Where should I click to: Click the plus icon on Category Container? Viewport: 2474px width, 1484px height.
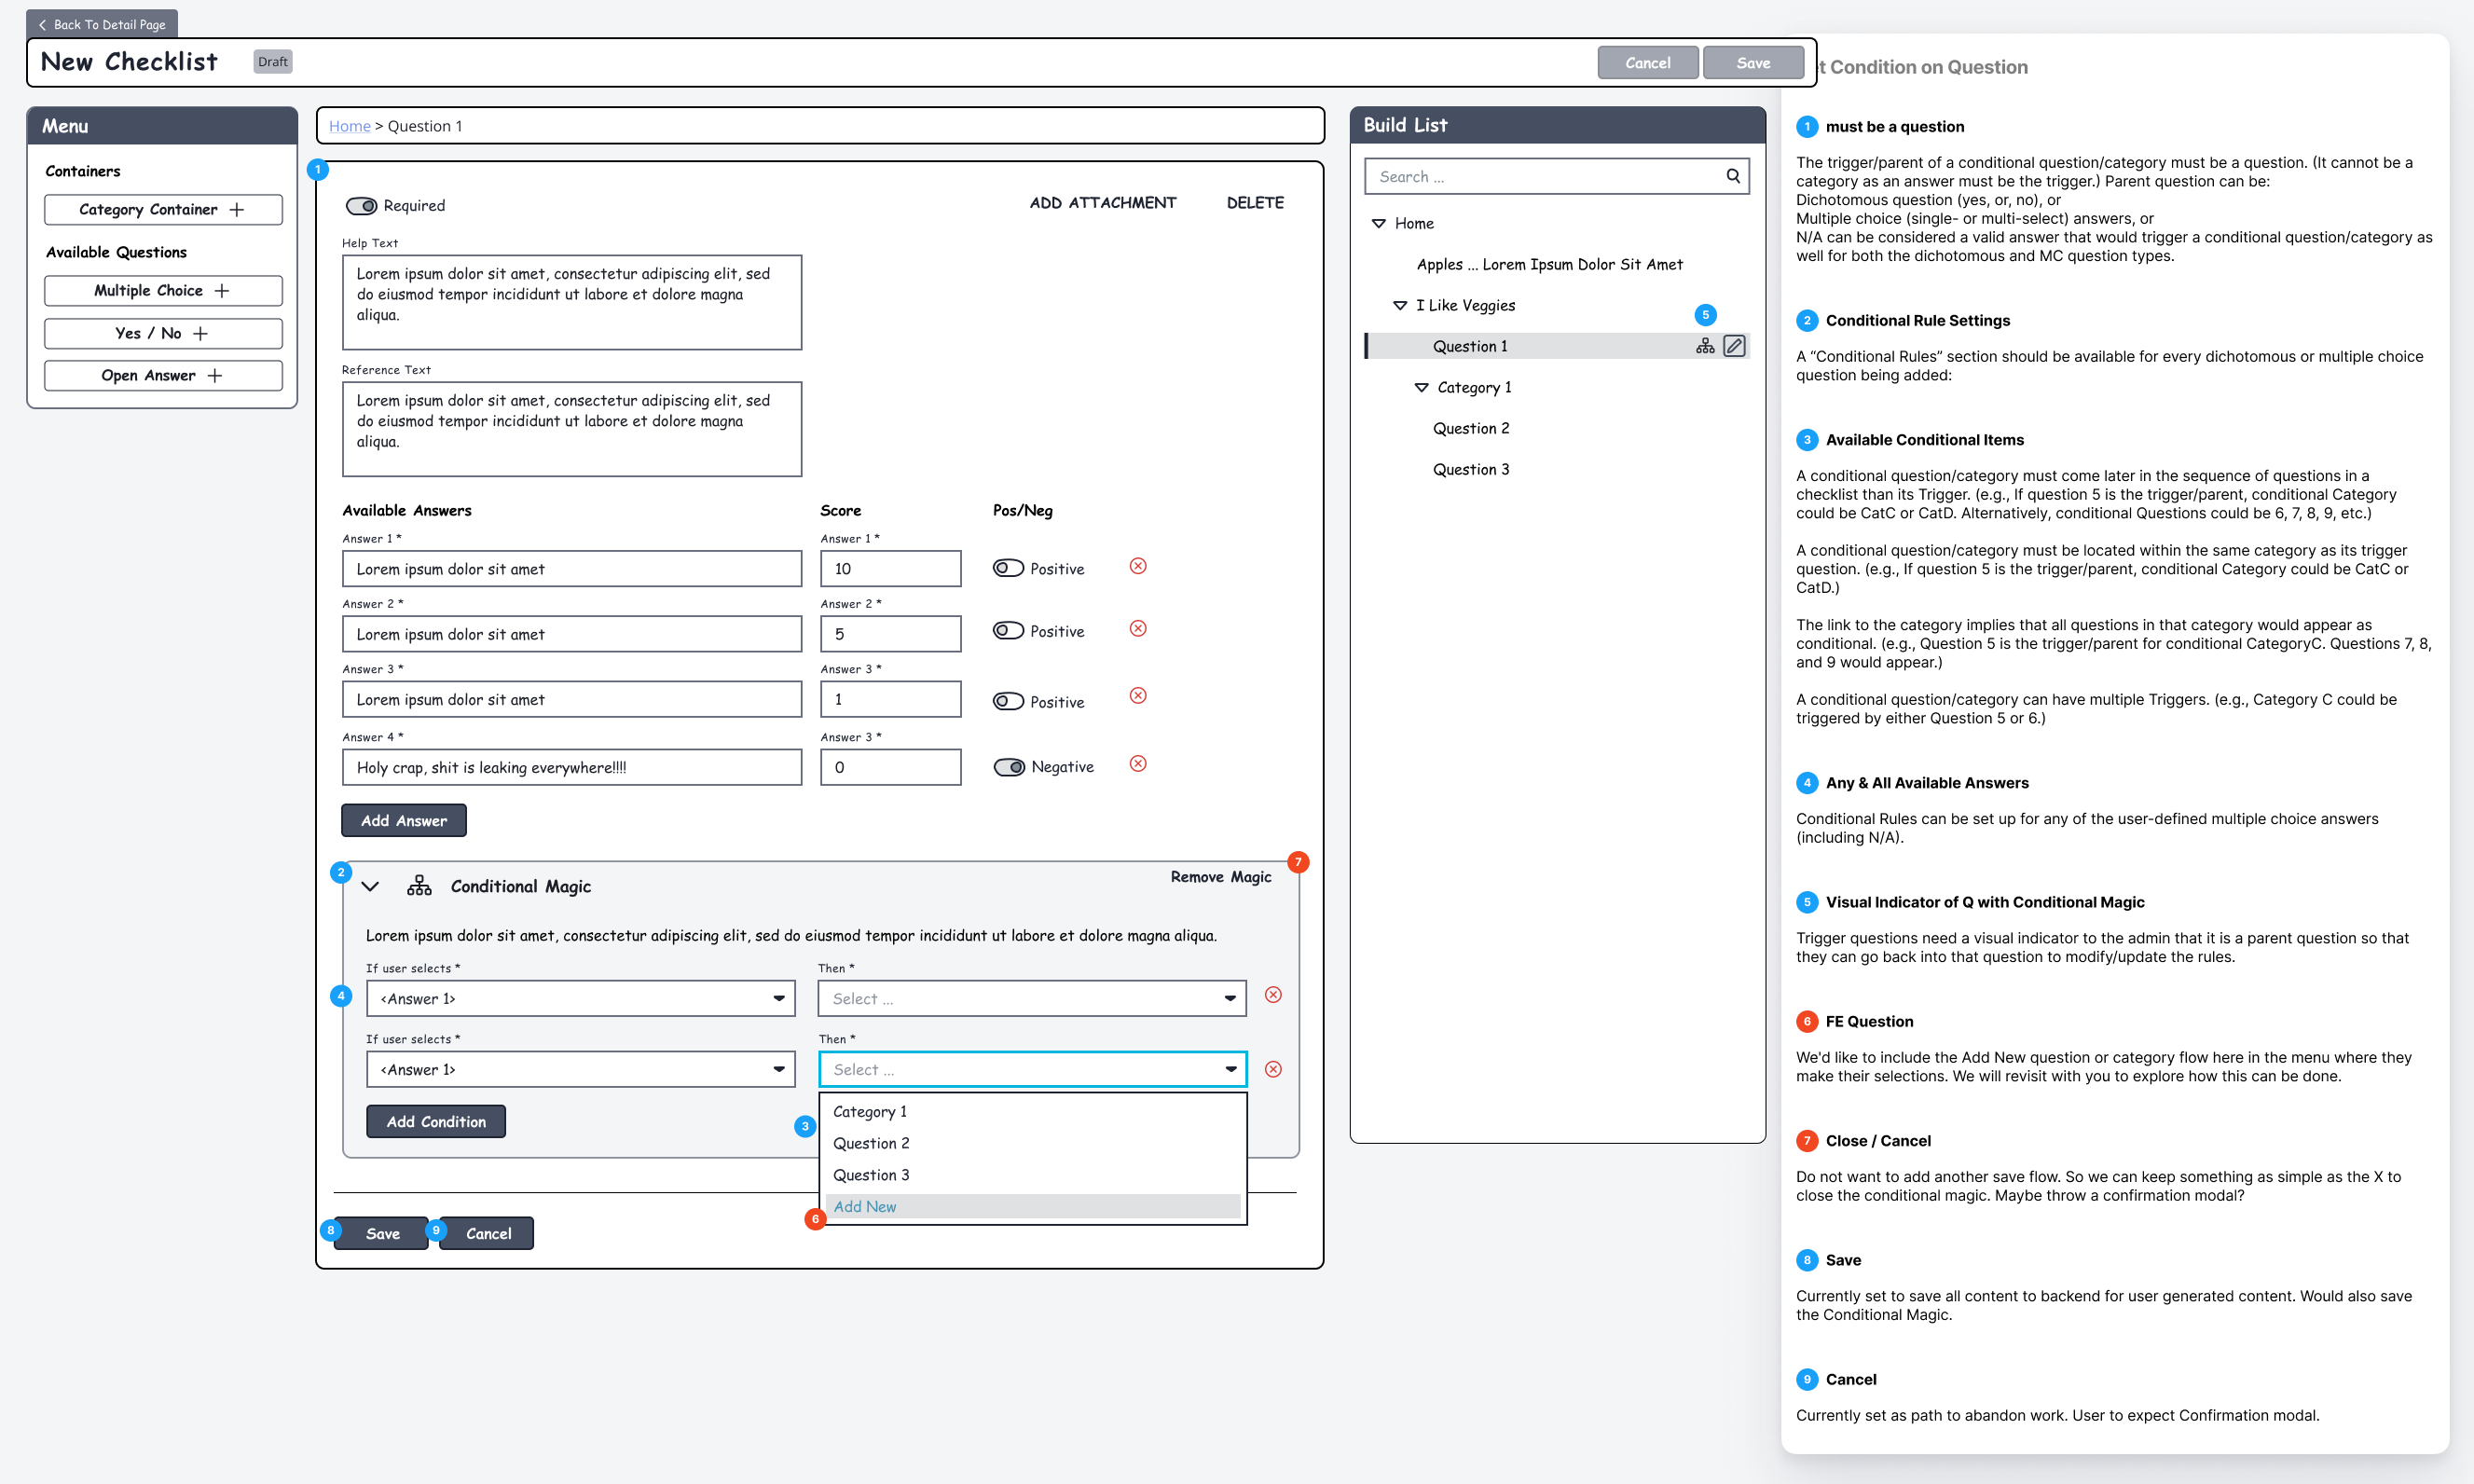coord(236,209)
